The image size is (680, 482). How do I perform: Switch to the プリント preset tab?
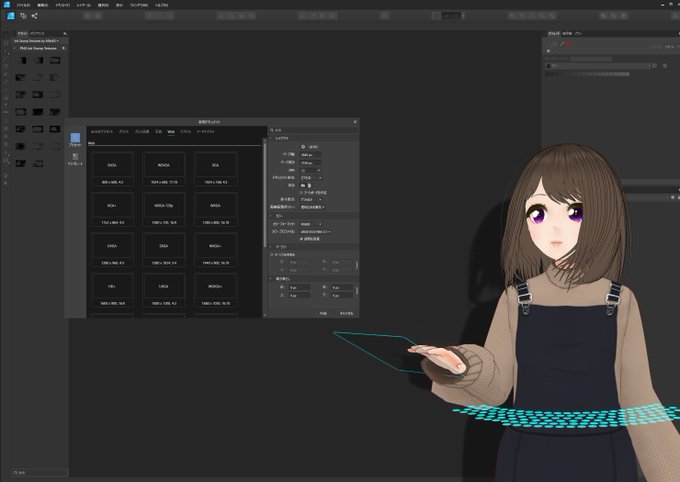pyautogui.click(x=124, y=131)
